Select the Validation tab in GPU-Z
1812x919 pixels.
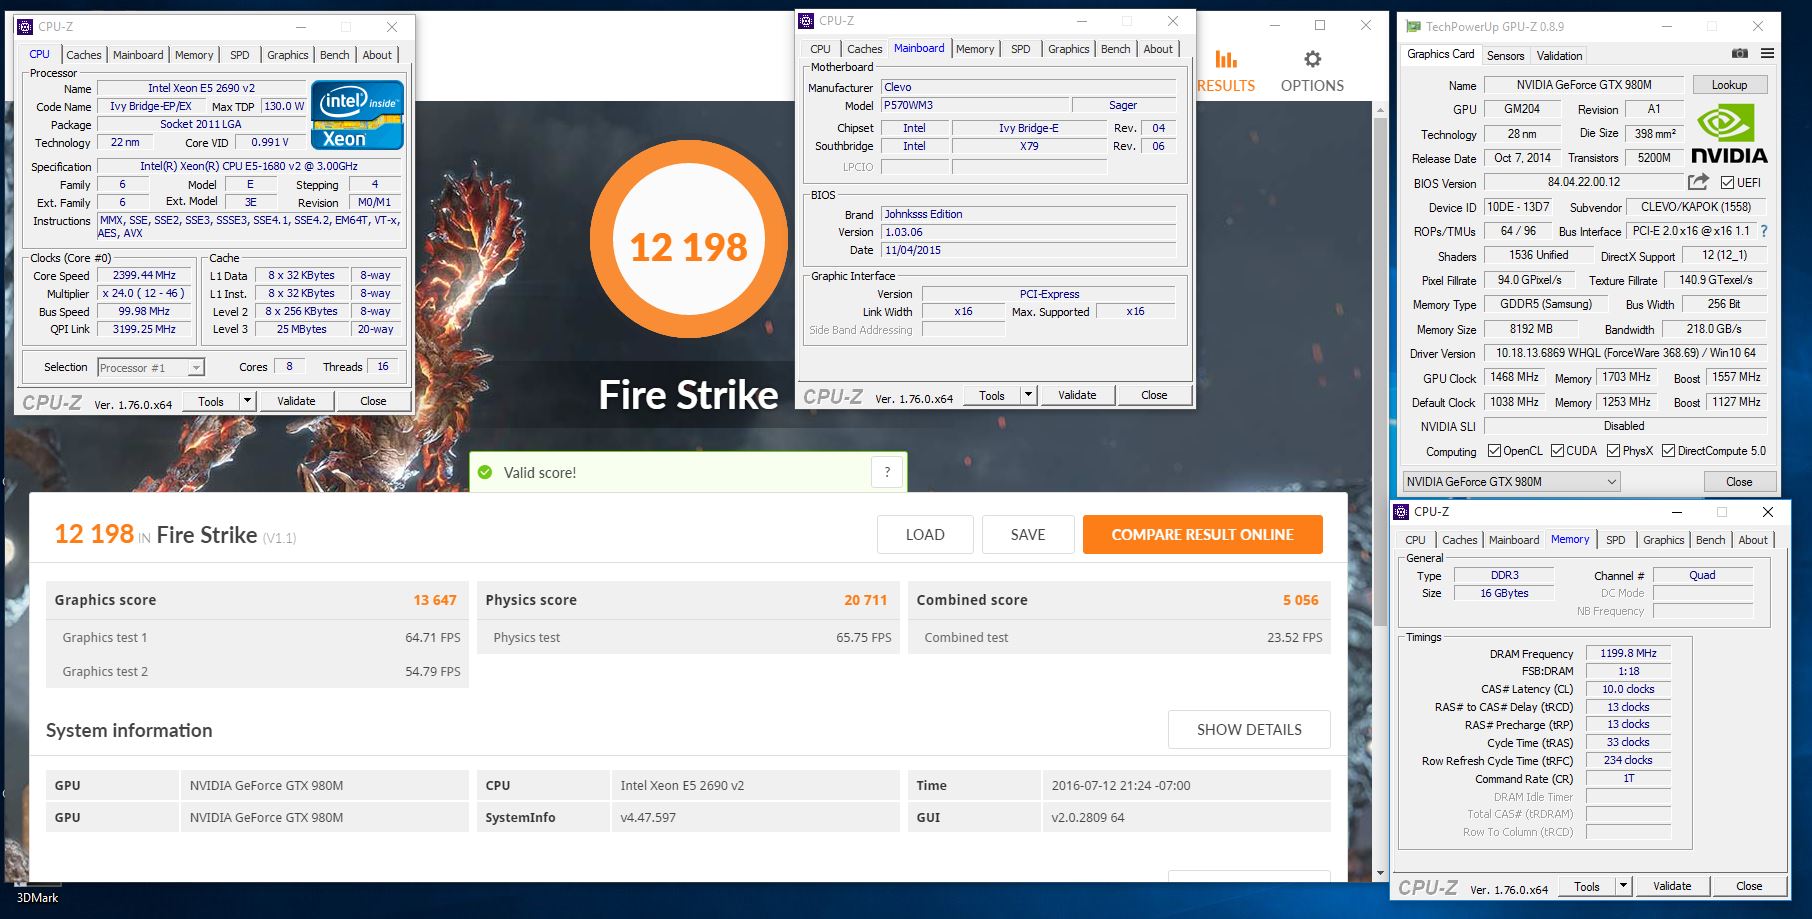pyautogui.click(x=1559, y=56)
